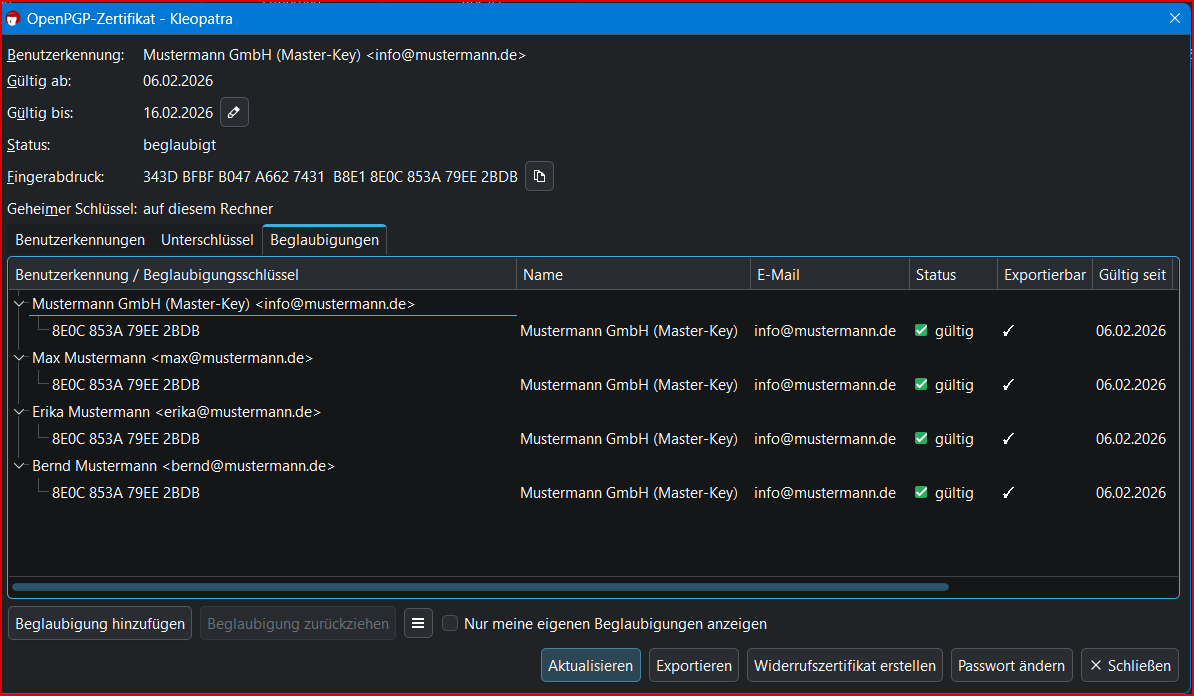Collapse the Erika Mustermann tree node
The width and height of the screenshot is (1194, 696).
point(20,412)
